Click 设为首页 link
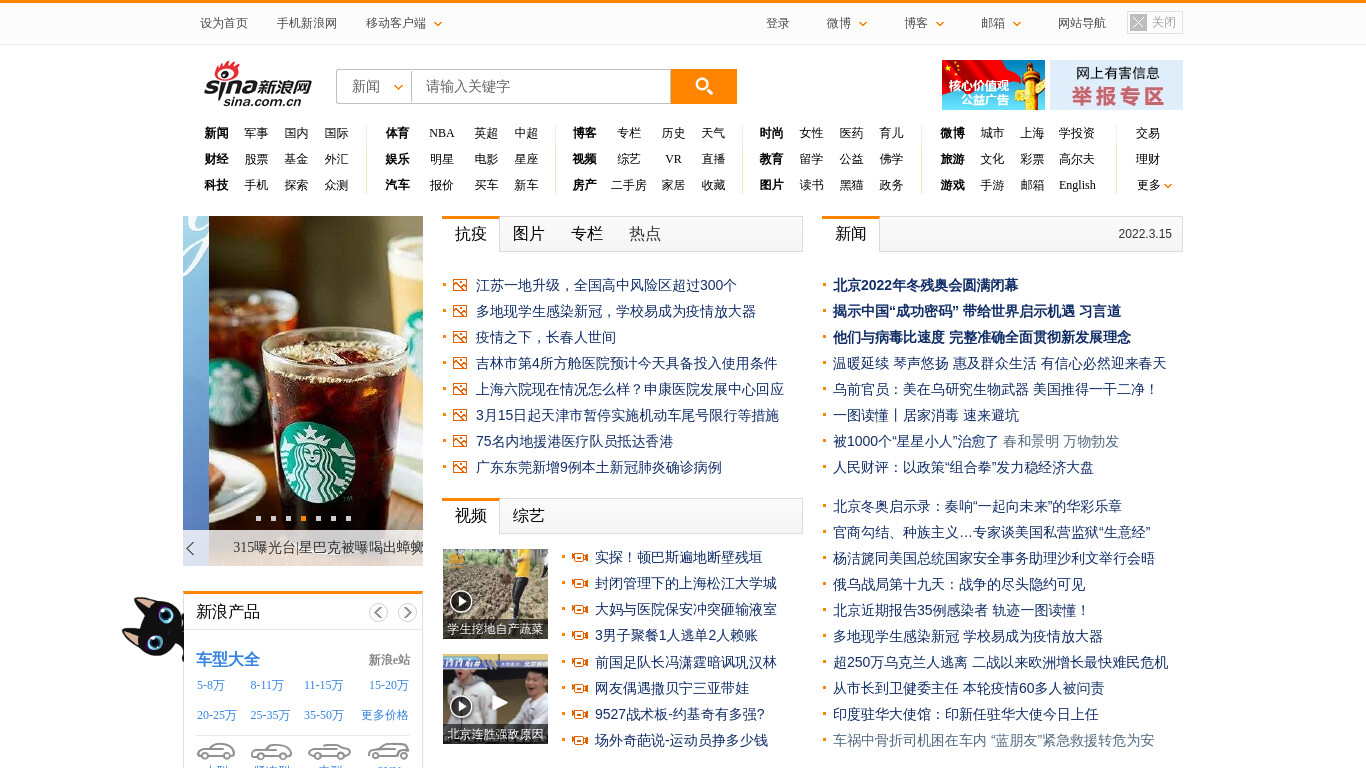 pyautogui.click(x=224, y=23)
